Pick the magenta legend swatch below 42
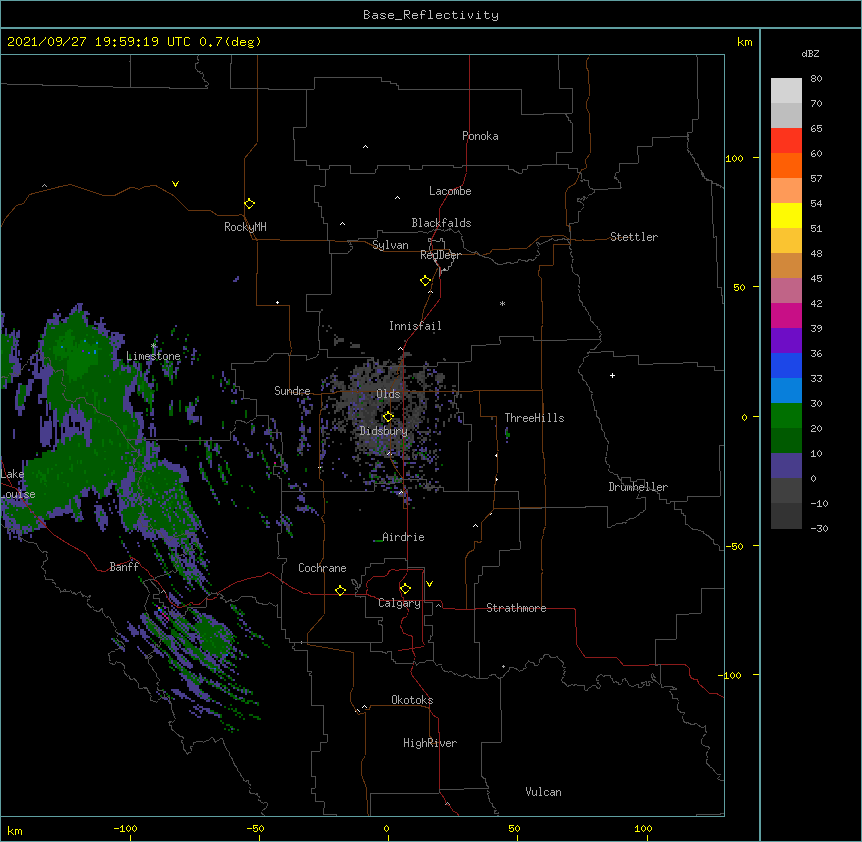 click(786, 315)
